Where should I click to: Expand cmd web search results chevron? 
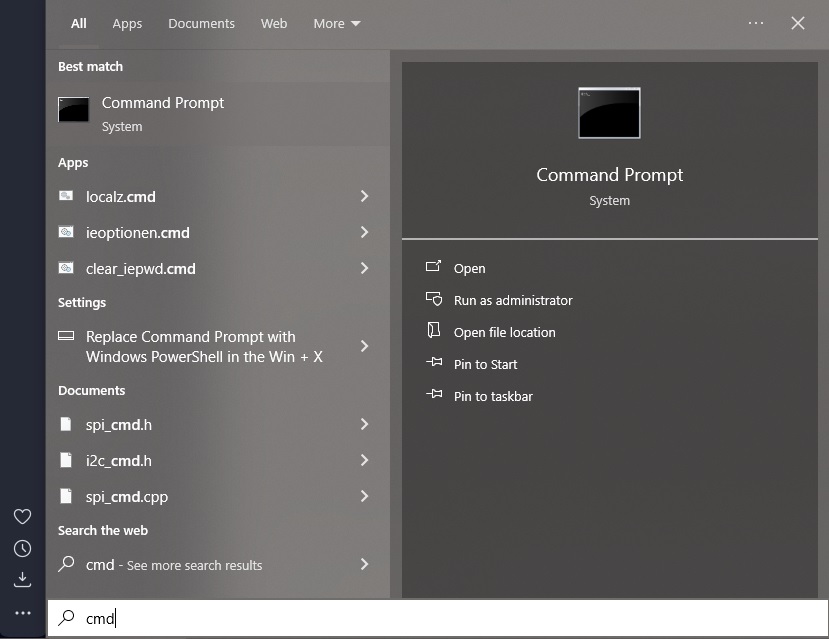point(364,564)
